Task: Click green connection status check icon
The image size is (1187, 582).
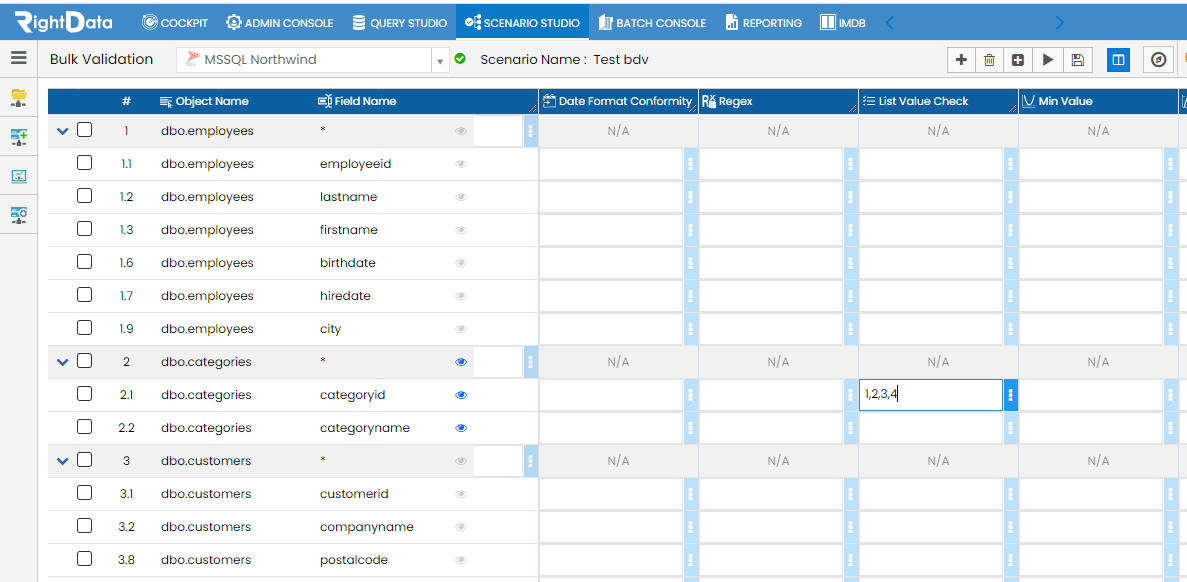Action: 460,58
